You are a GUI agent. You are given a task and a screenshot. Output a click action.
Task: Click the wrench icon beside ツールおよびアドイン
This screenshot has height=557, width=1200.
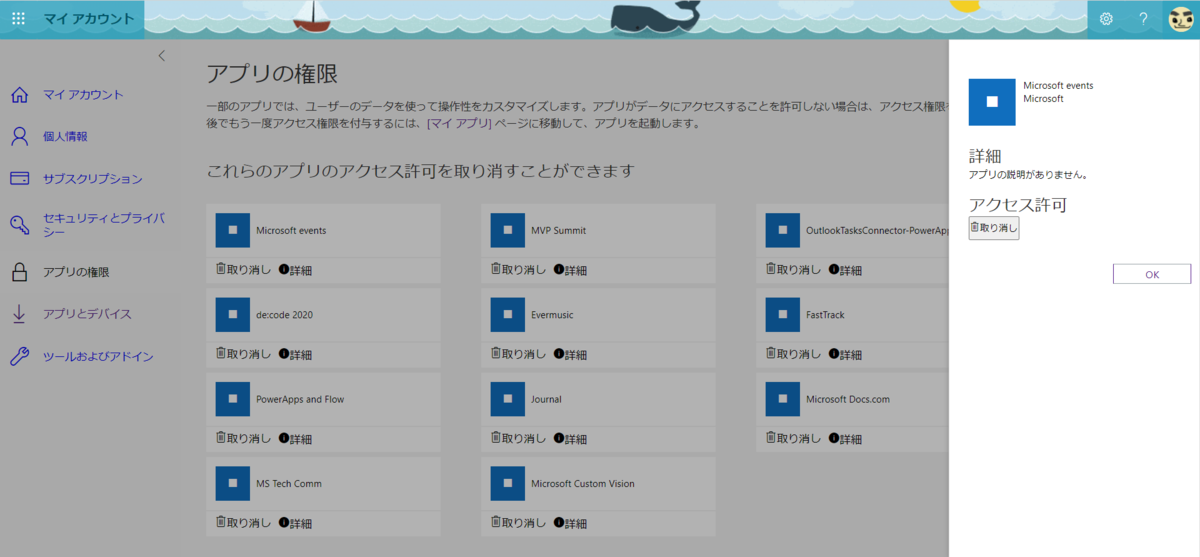[x=19, y=357]
